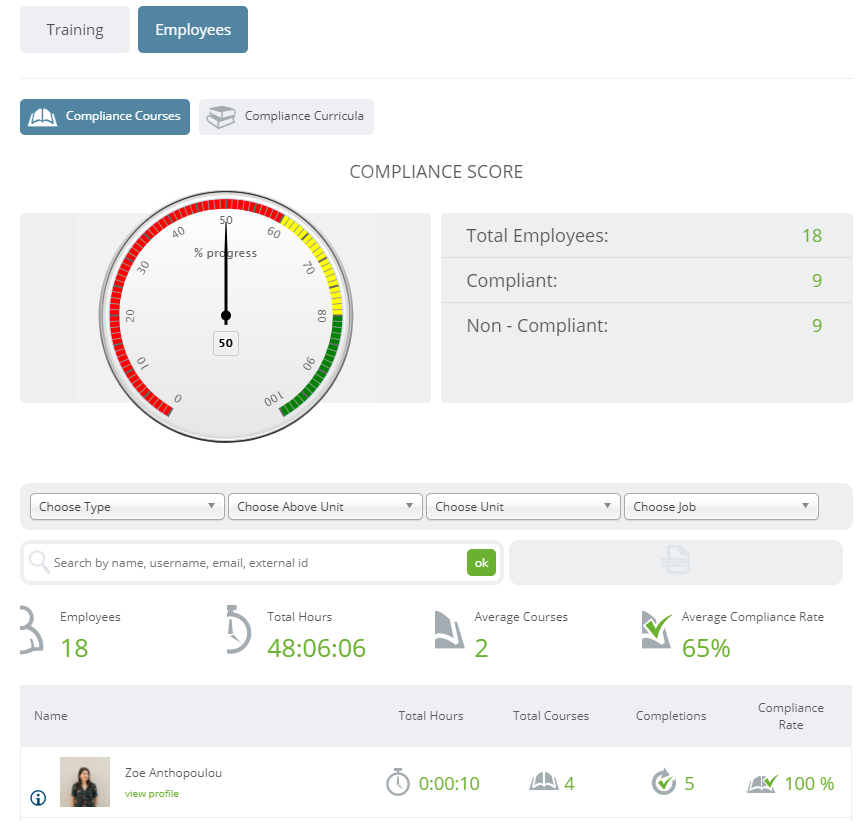The width and height of the screenshot is (866, 821).
Task: Expand the Choose Type dropdown
Action: [x=127, y=507]
